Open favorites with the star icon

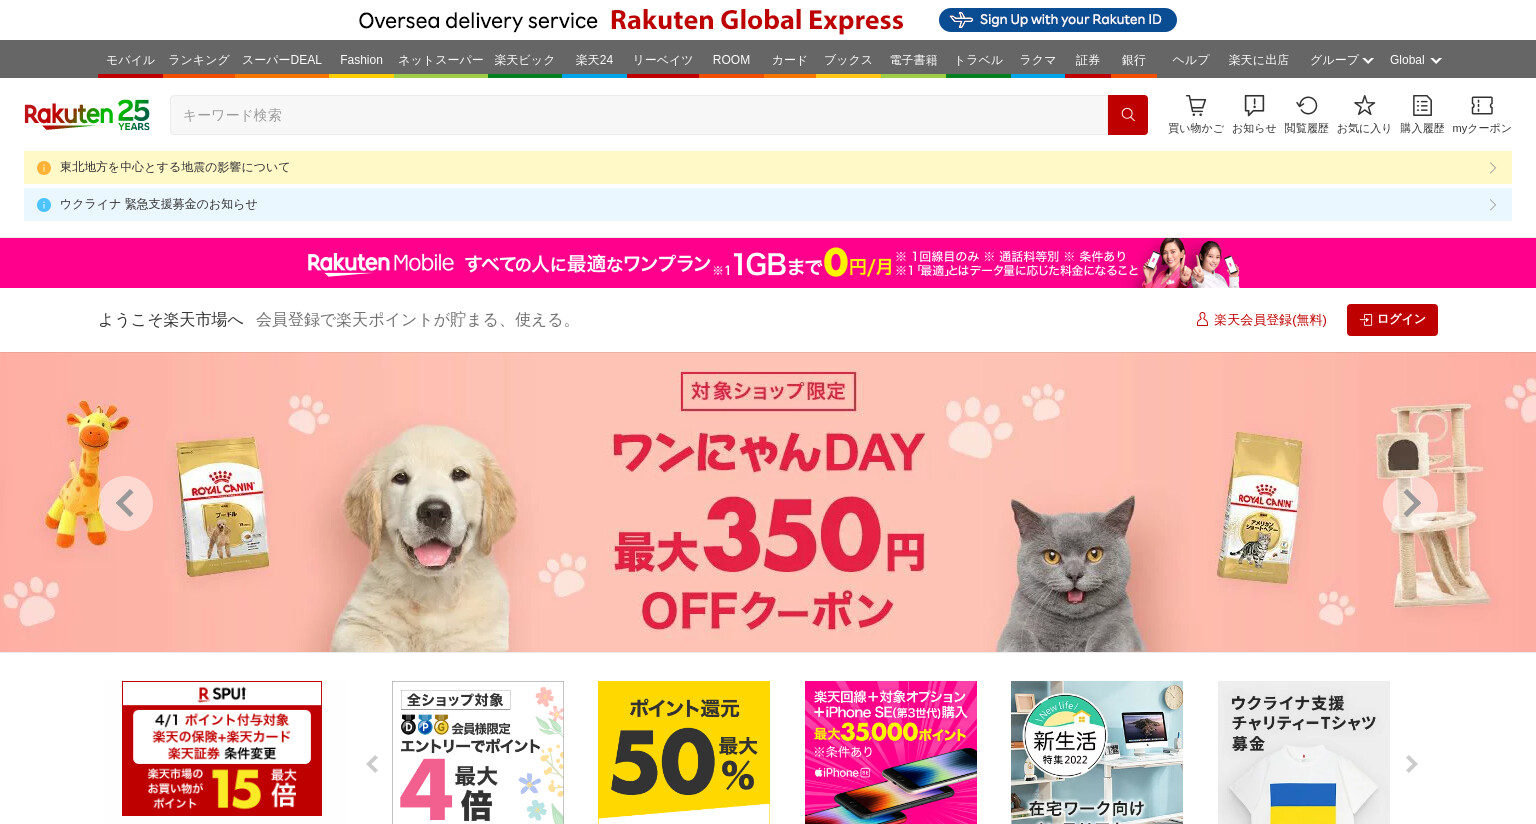[x=1364, y=114]
